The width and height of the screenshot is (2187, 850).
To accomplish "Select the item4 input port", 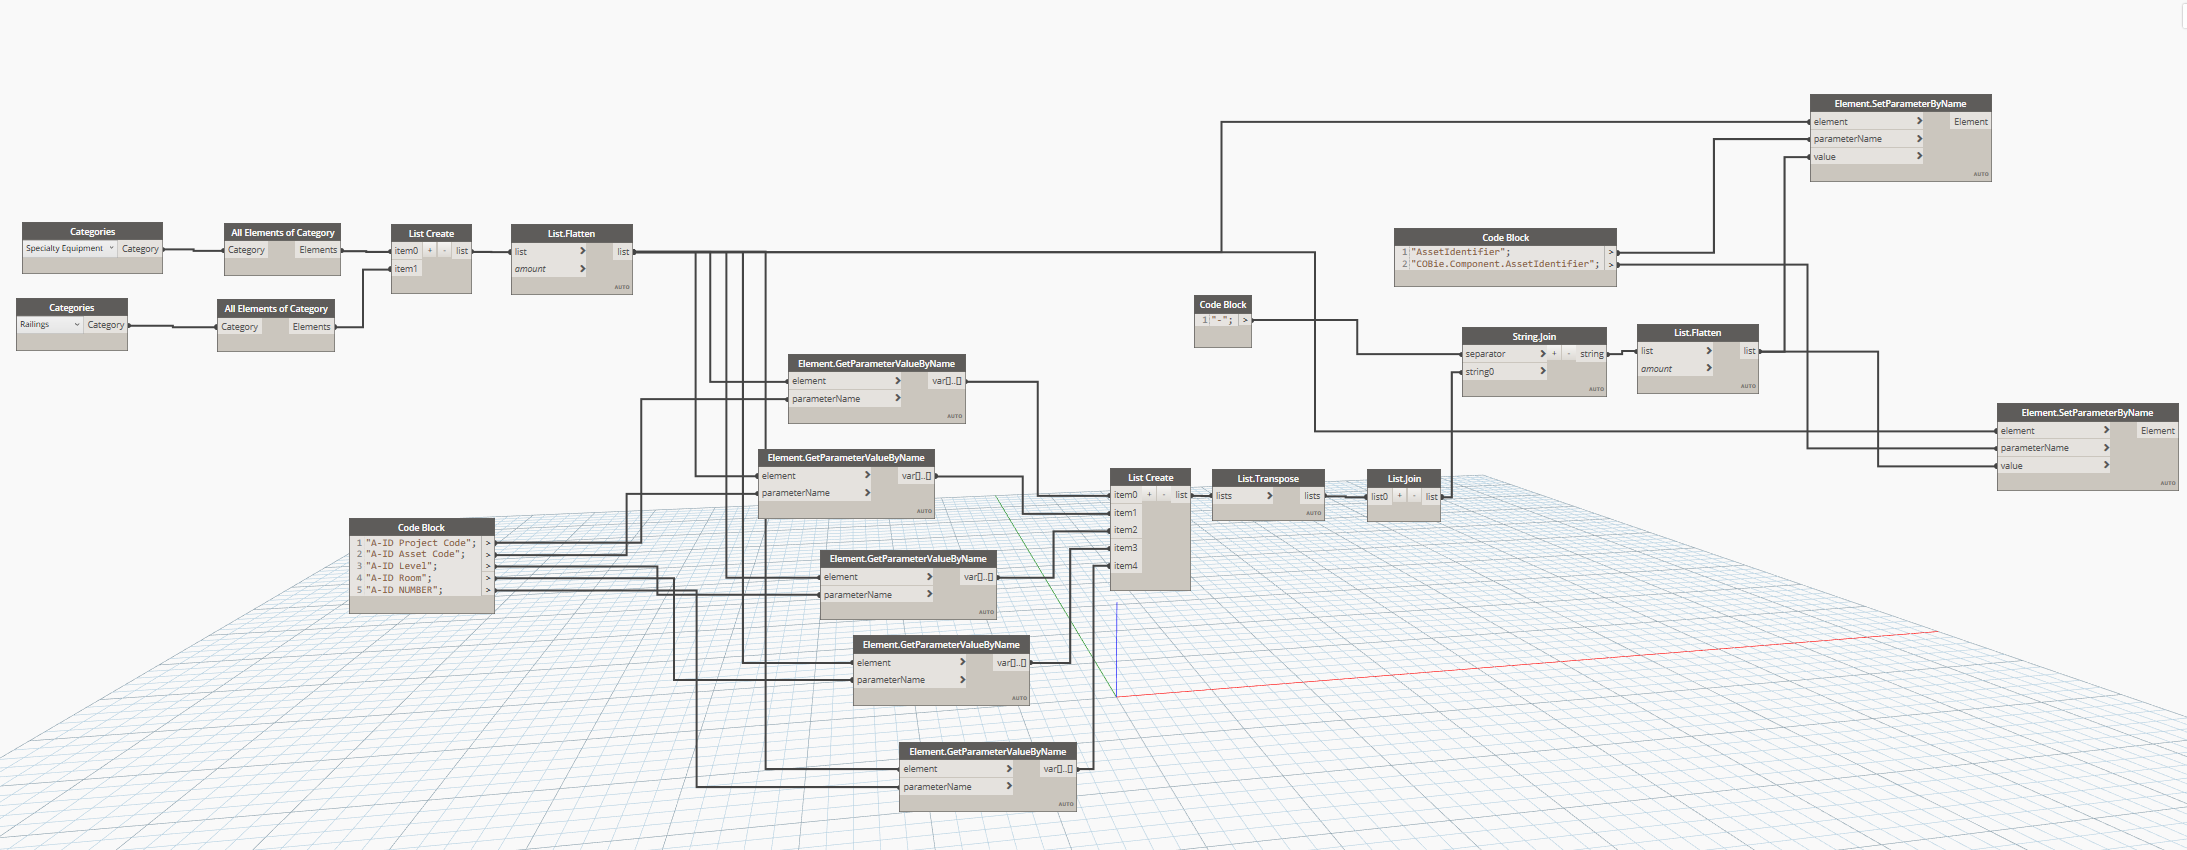I will pyautogui.click(x=1126, y=566).
